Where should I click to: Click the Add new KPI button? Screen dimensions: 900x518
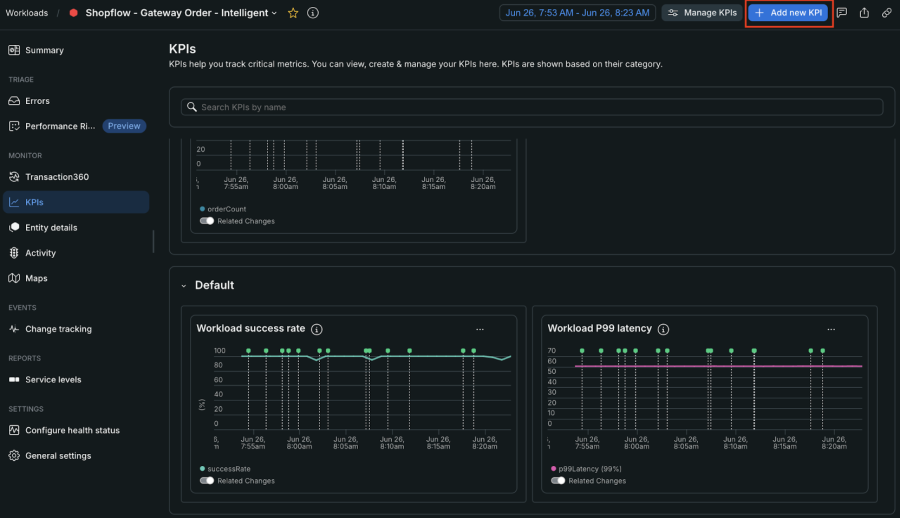pos(789,13)
